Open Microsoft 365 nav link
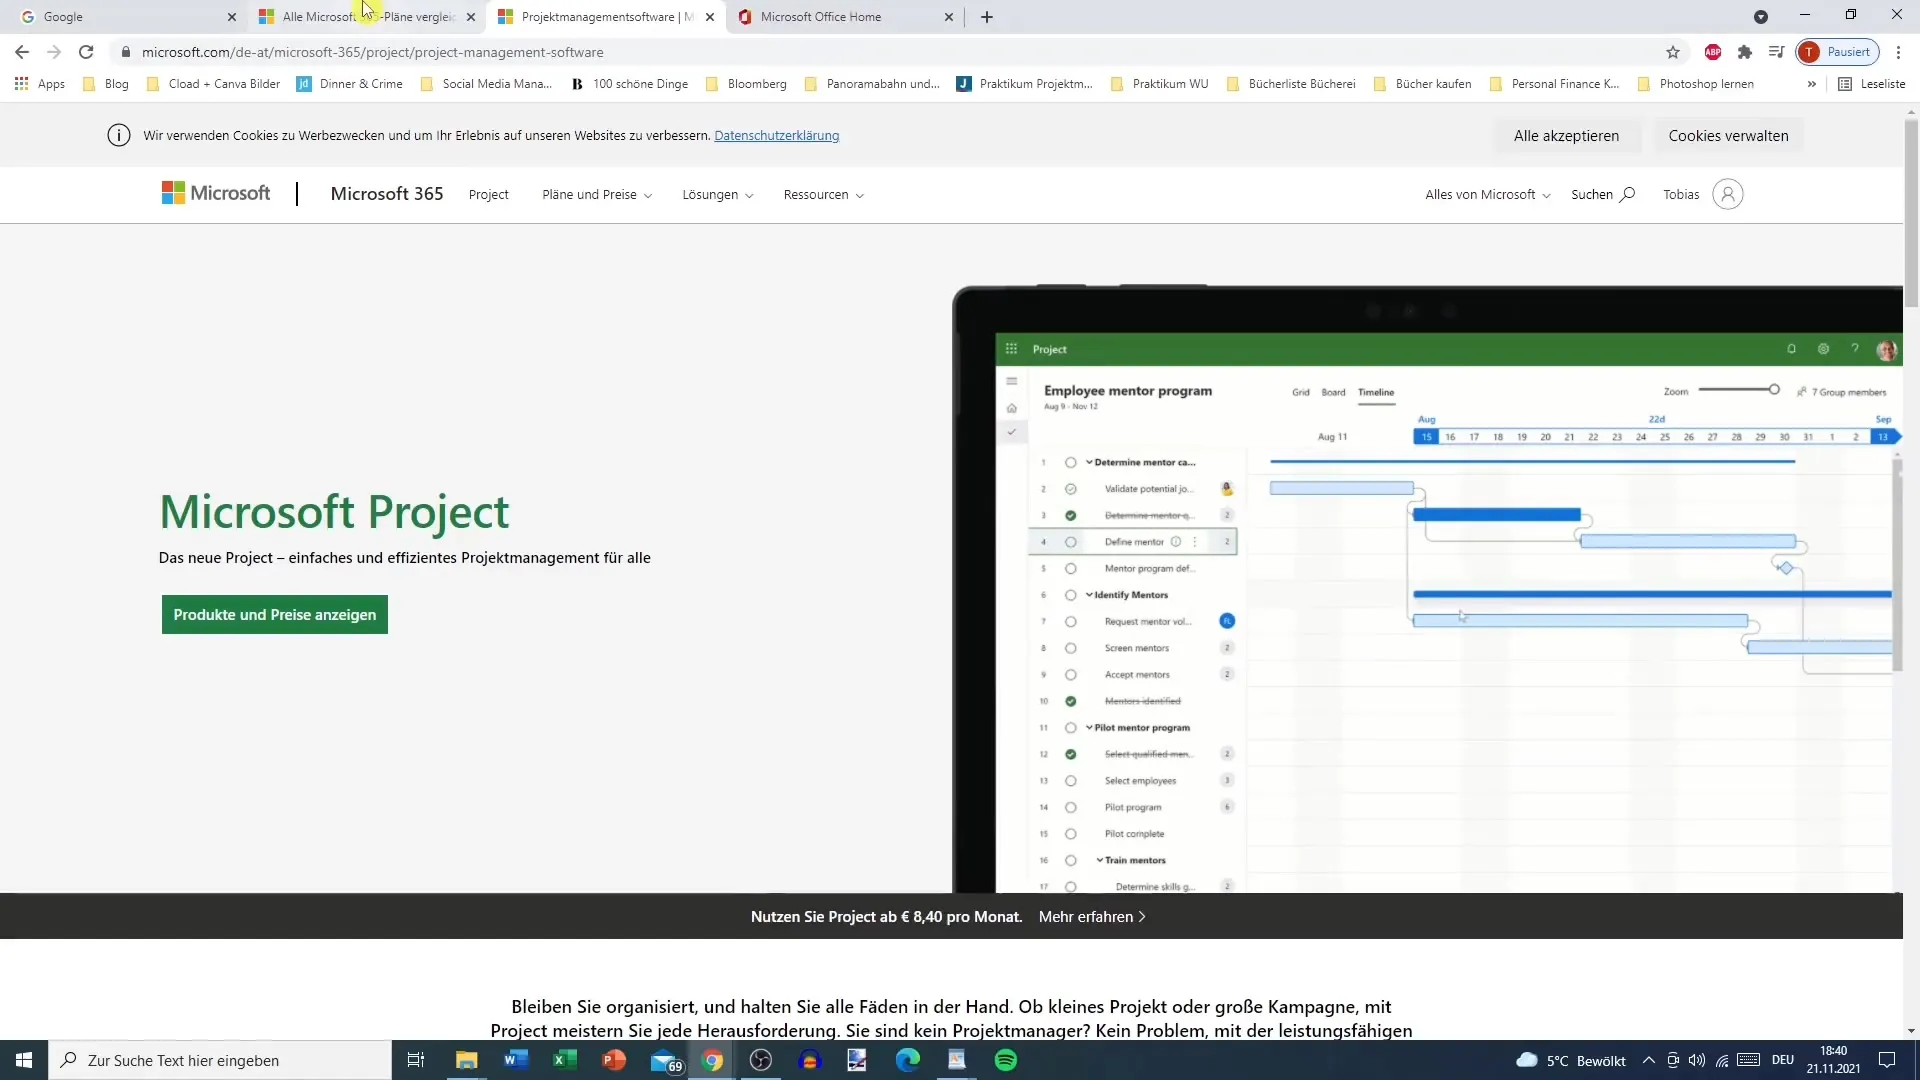1920x1080 pixels. (387, 194)
